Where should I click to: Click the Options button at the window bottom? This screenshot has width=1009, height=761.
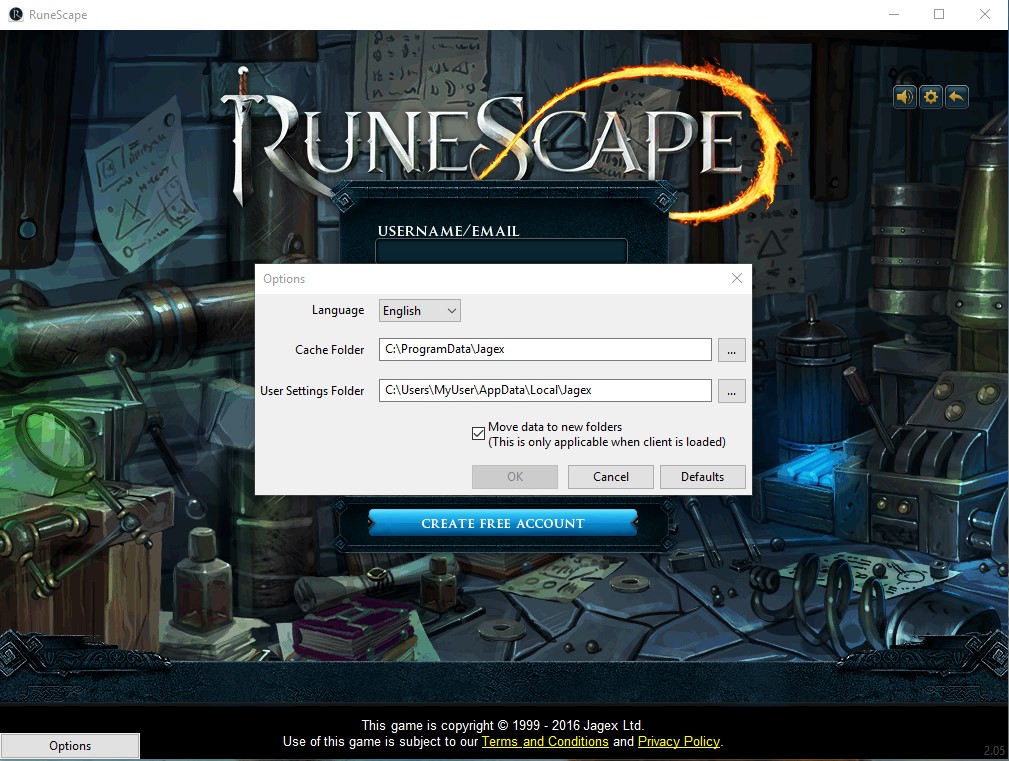pyautogui.click(x=70, y=746)
